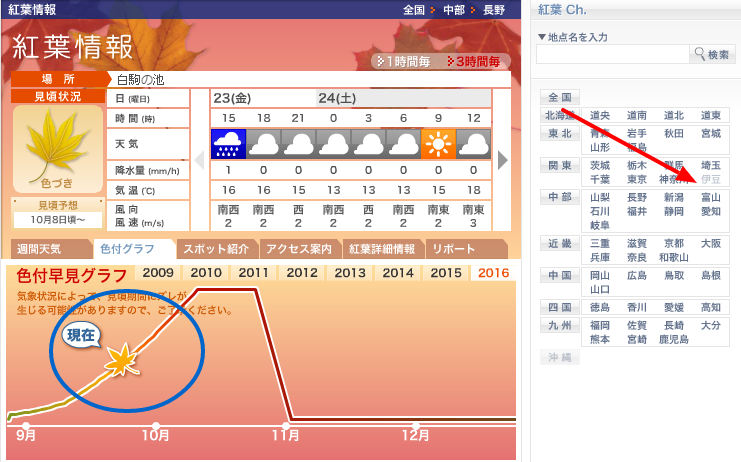
Task: Show later forecast with right arrow
Action: [503, 160]
